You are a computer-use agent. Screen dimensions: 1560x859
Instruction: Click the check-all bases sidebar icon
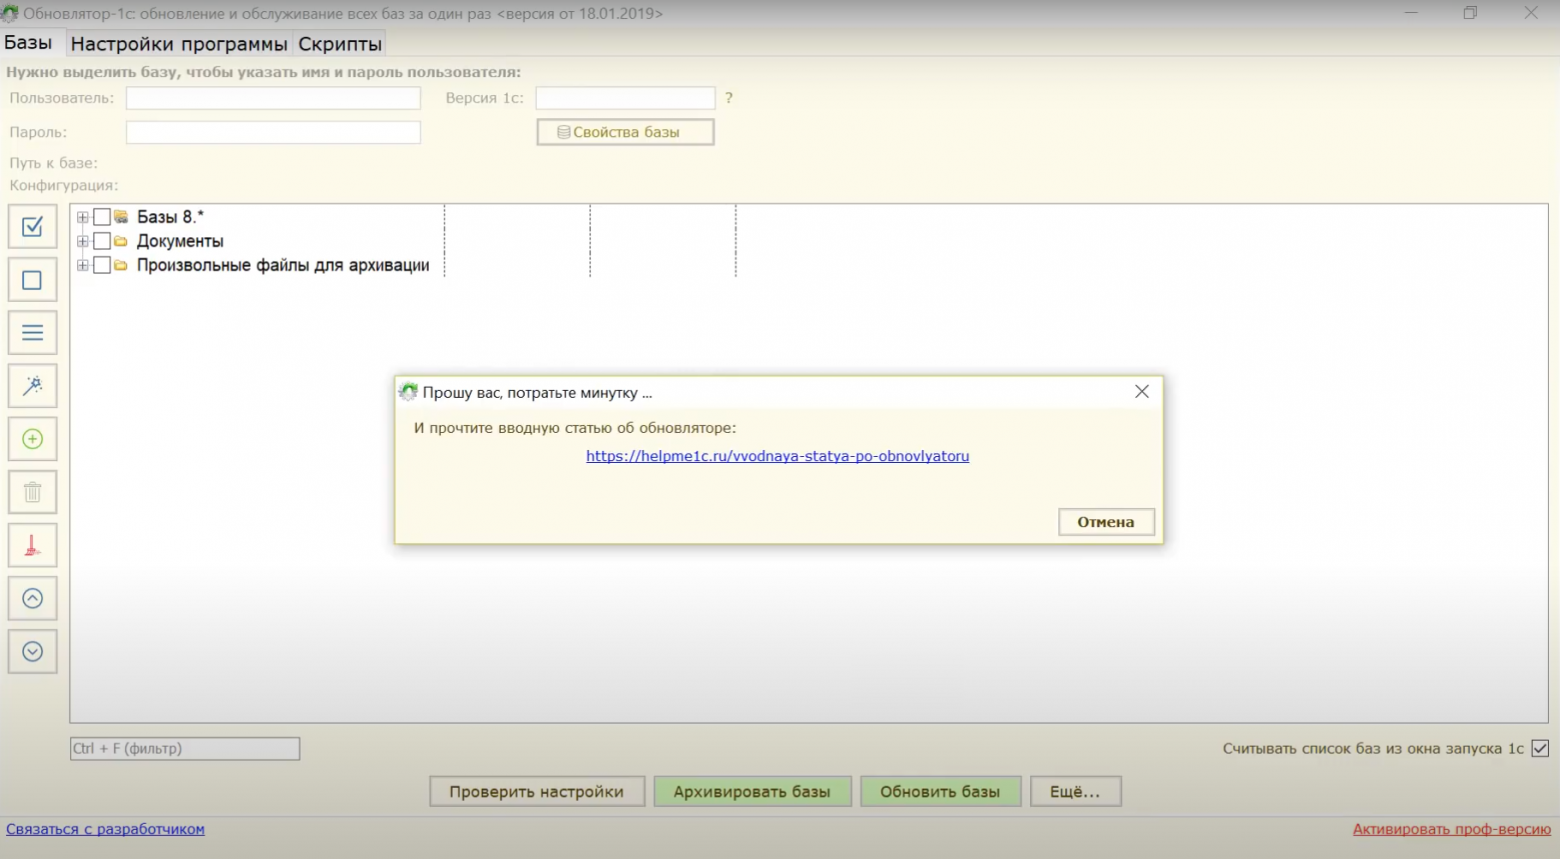point(32,227)
